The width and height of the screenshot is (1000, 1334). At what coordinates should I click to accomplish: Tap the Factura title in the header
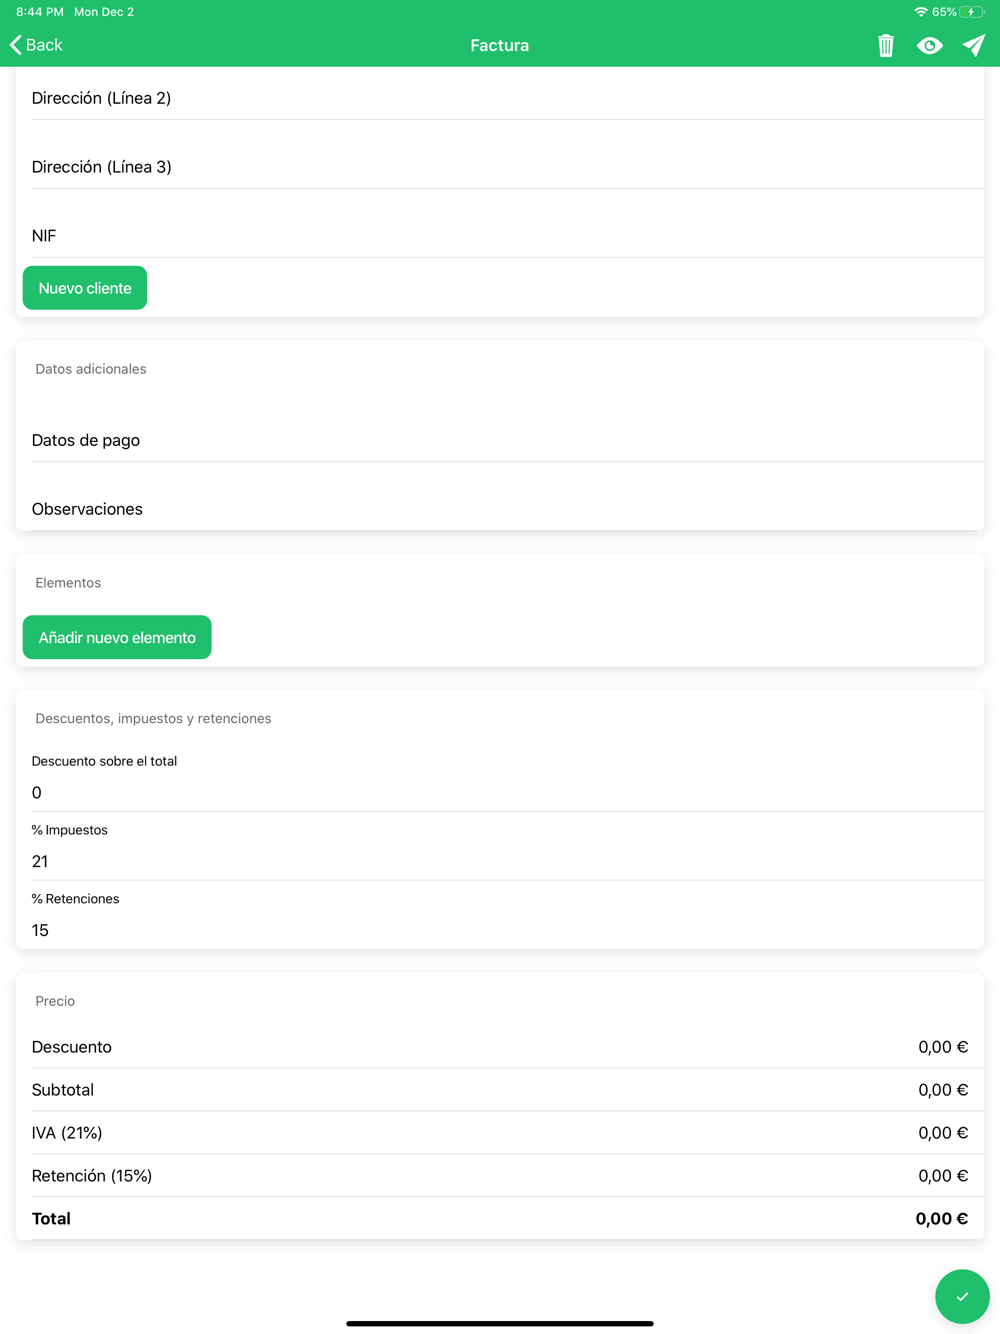tap(500, 45)
